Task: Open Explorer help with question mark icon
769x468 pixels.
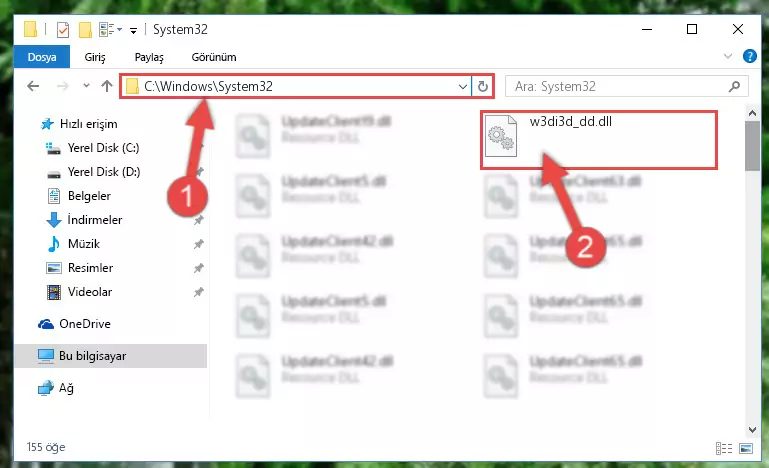Action: point(749,56)
